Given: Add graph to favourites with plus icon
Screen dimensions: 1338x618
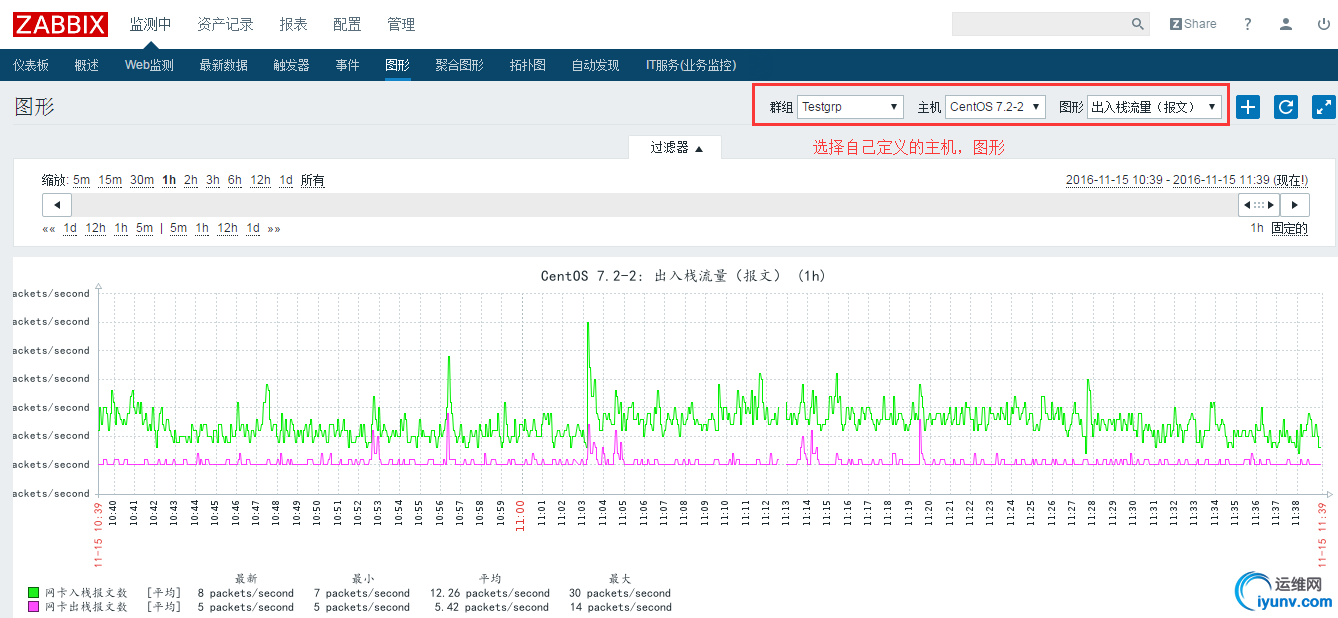Looking at the screenshot, I should click(1248, 107).
